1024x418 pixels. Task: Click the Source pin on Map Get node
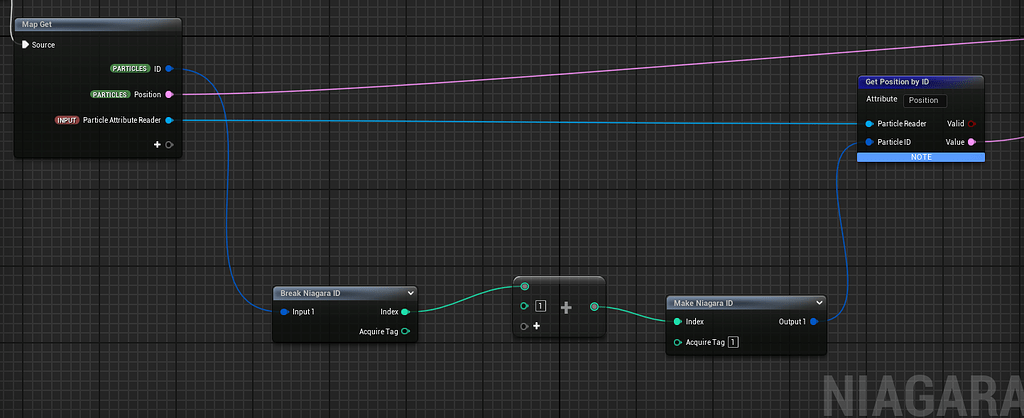click(x=26, y=45)
